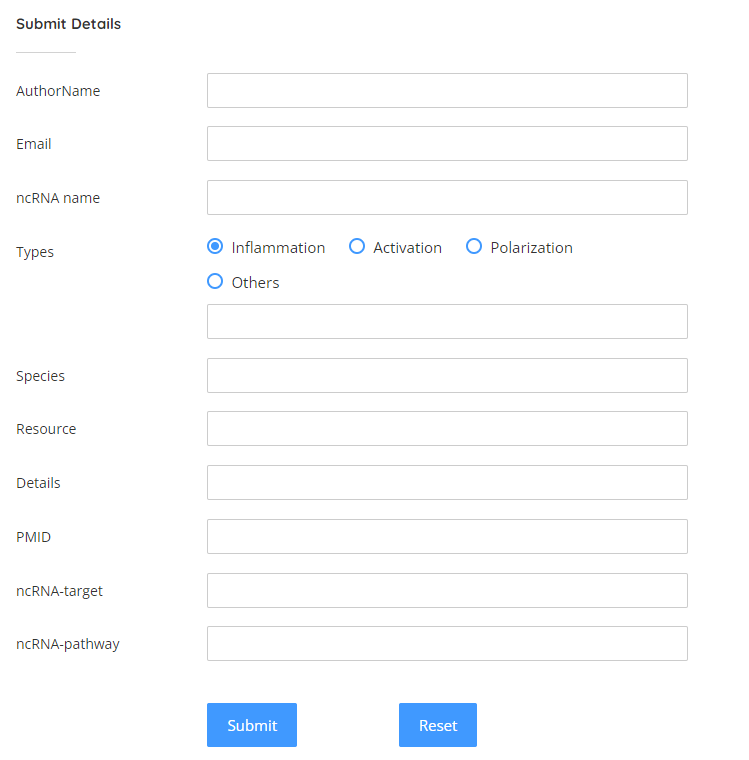Select the Polarization radio button
Screen dimensions: 749x760
point(474,247)
